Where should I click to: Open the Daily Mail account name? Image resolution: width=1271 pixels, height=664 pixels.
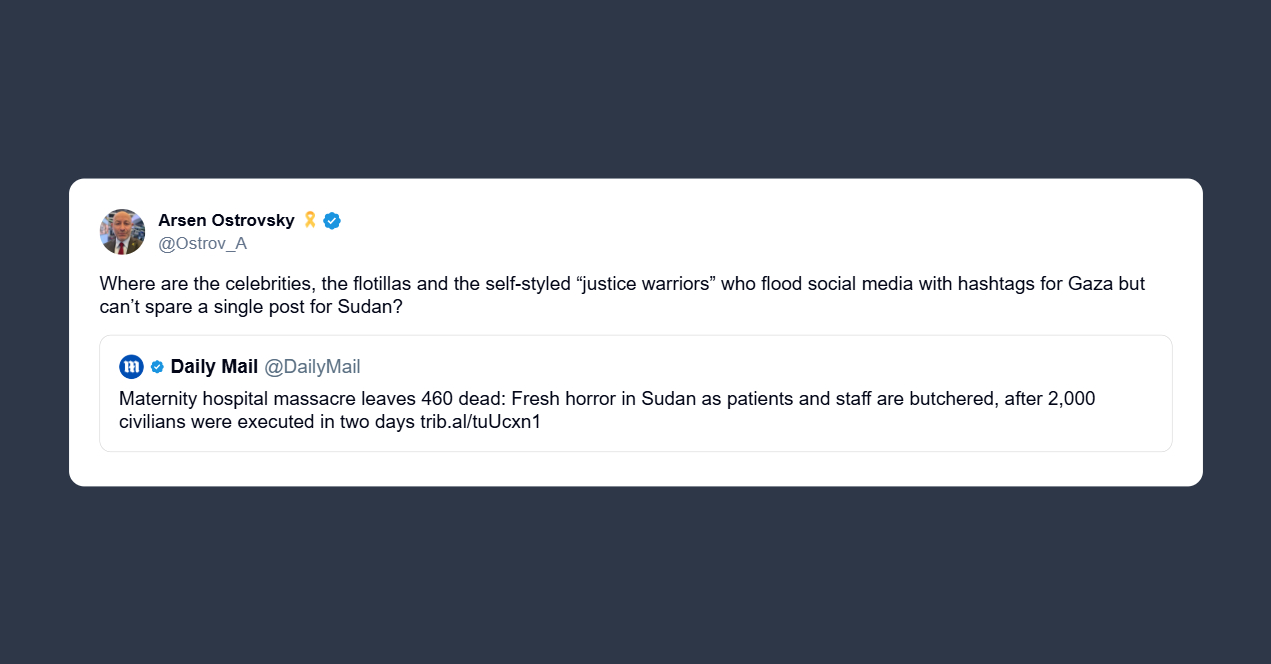[214, 367]
